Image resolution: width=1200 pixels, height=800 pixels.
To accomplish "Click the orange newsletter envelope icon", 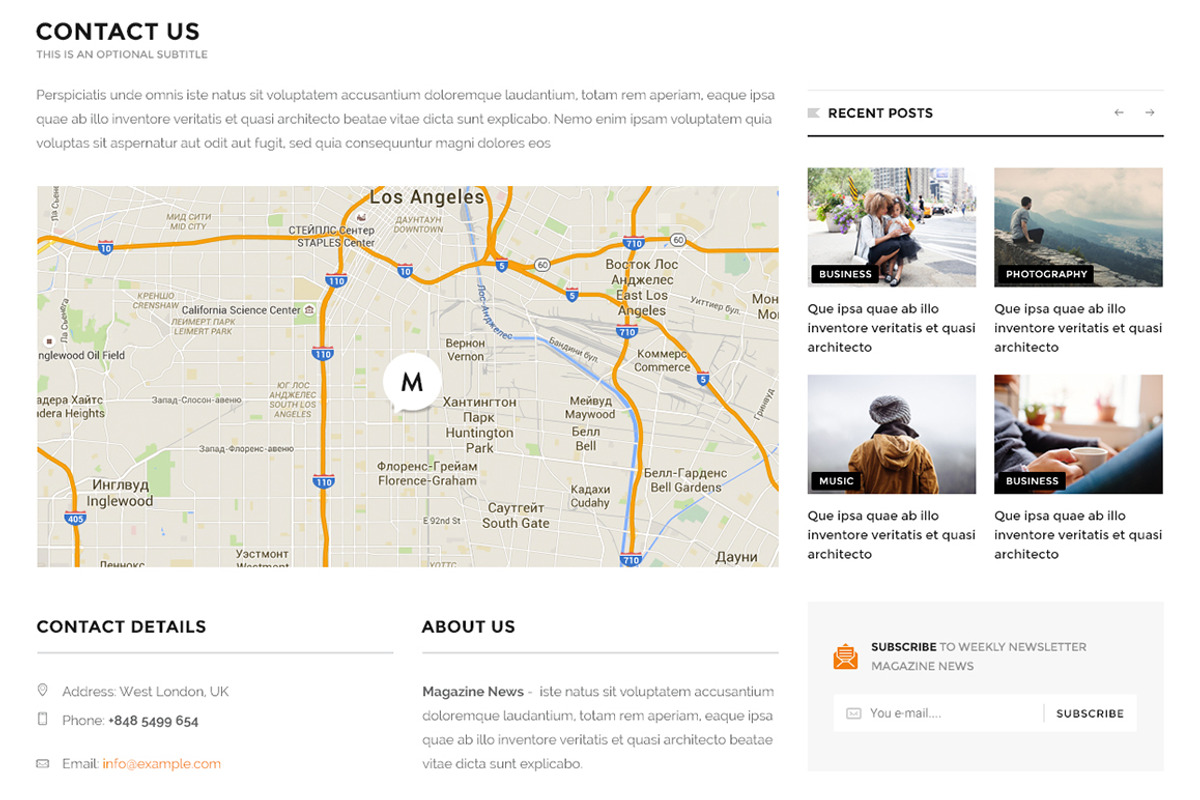I will point(846,656).
